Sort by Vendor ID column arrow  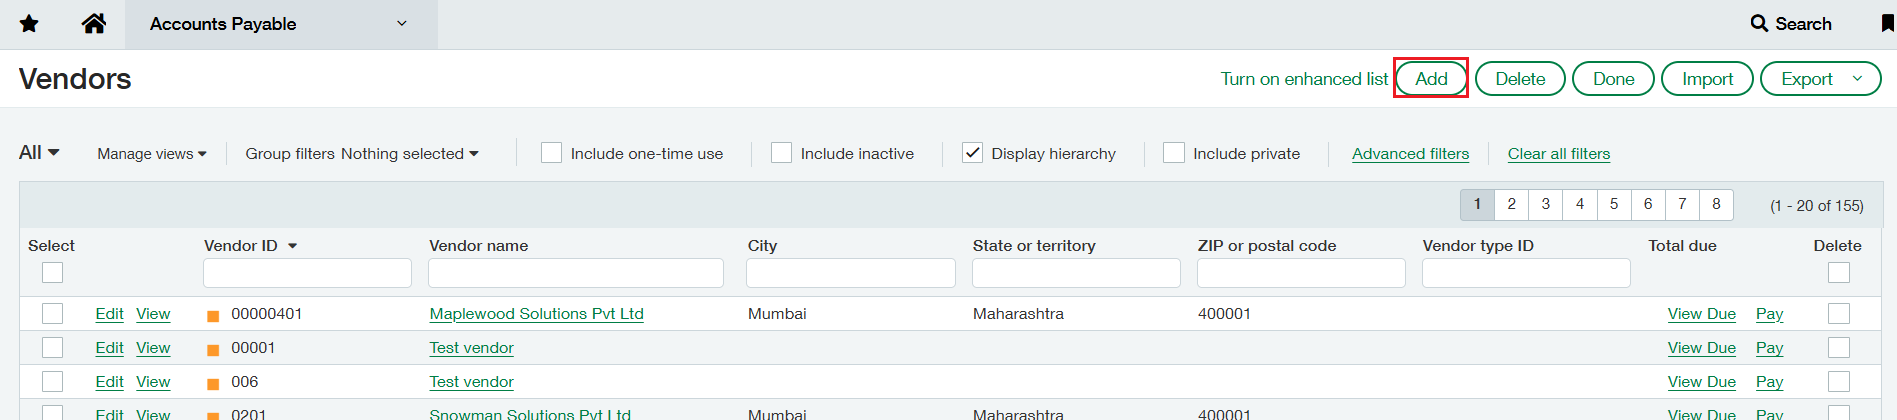tap(293, 246)
